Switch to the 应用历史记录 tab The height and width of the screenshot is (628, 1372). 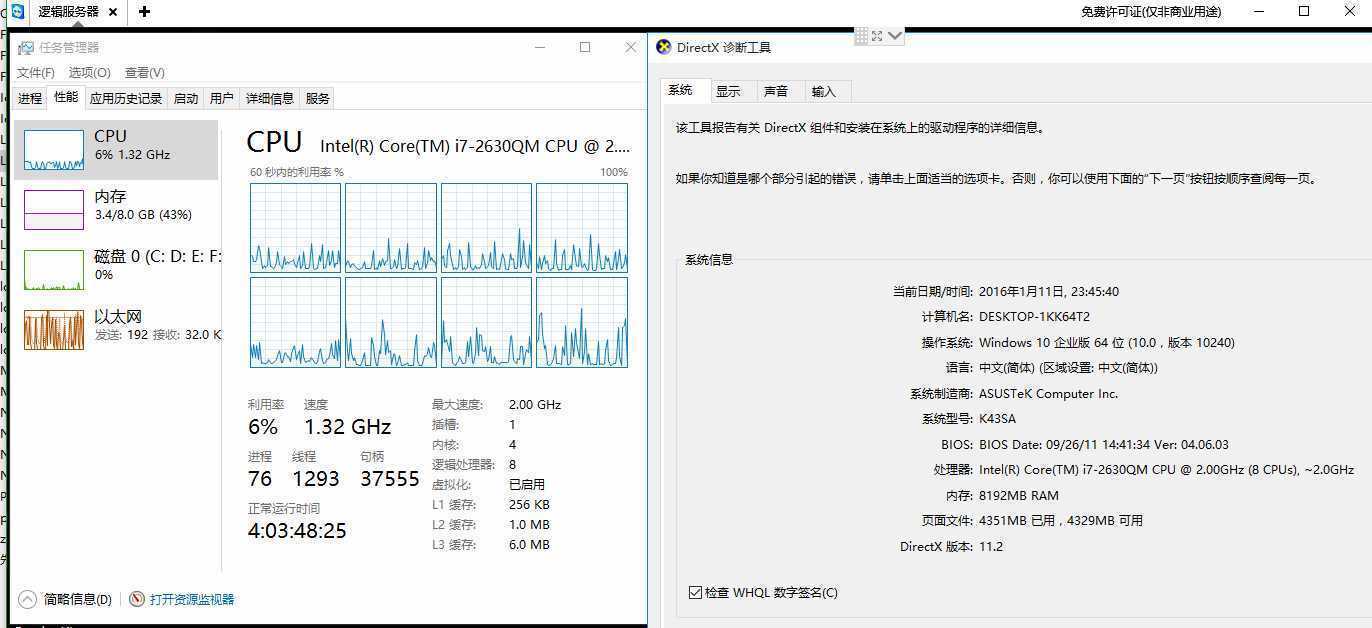(126, 98)
